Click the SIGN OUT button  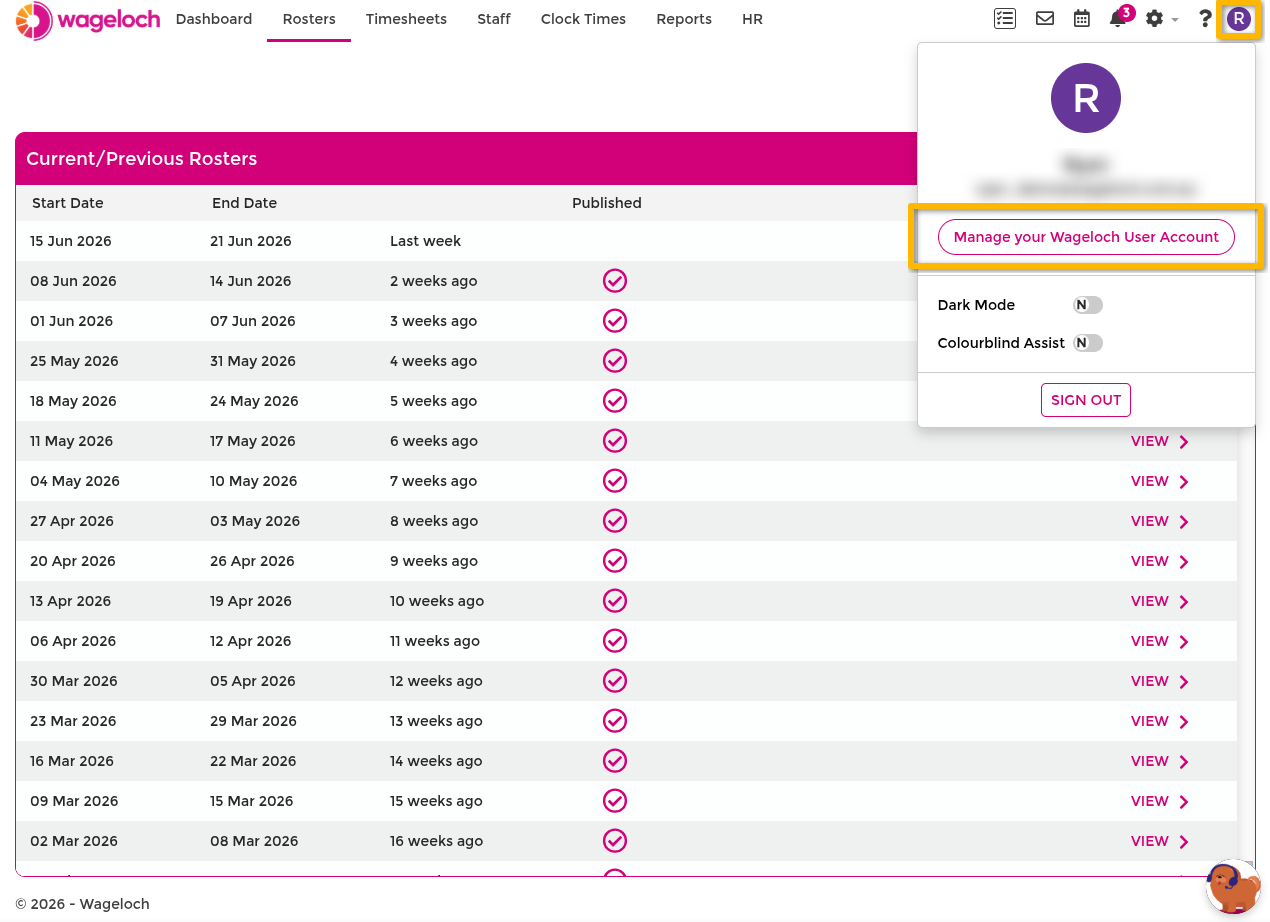(x=1086, y=400)
